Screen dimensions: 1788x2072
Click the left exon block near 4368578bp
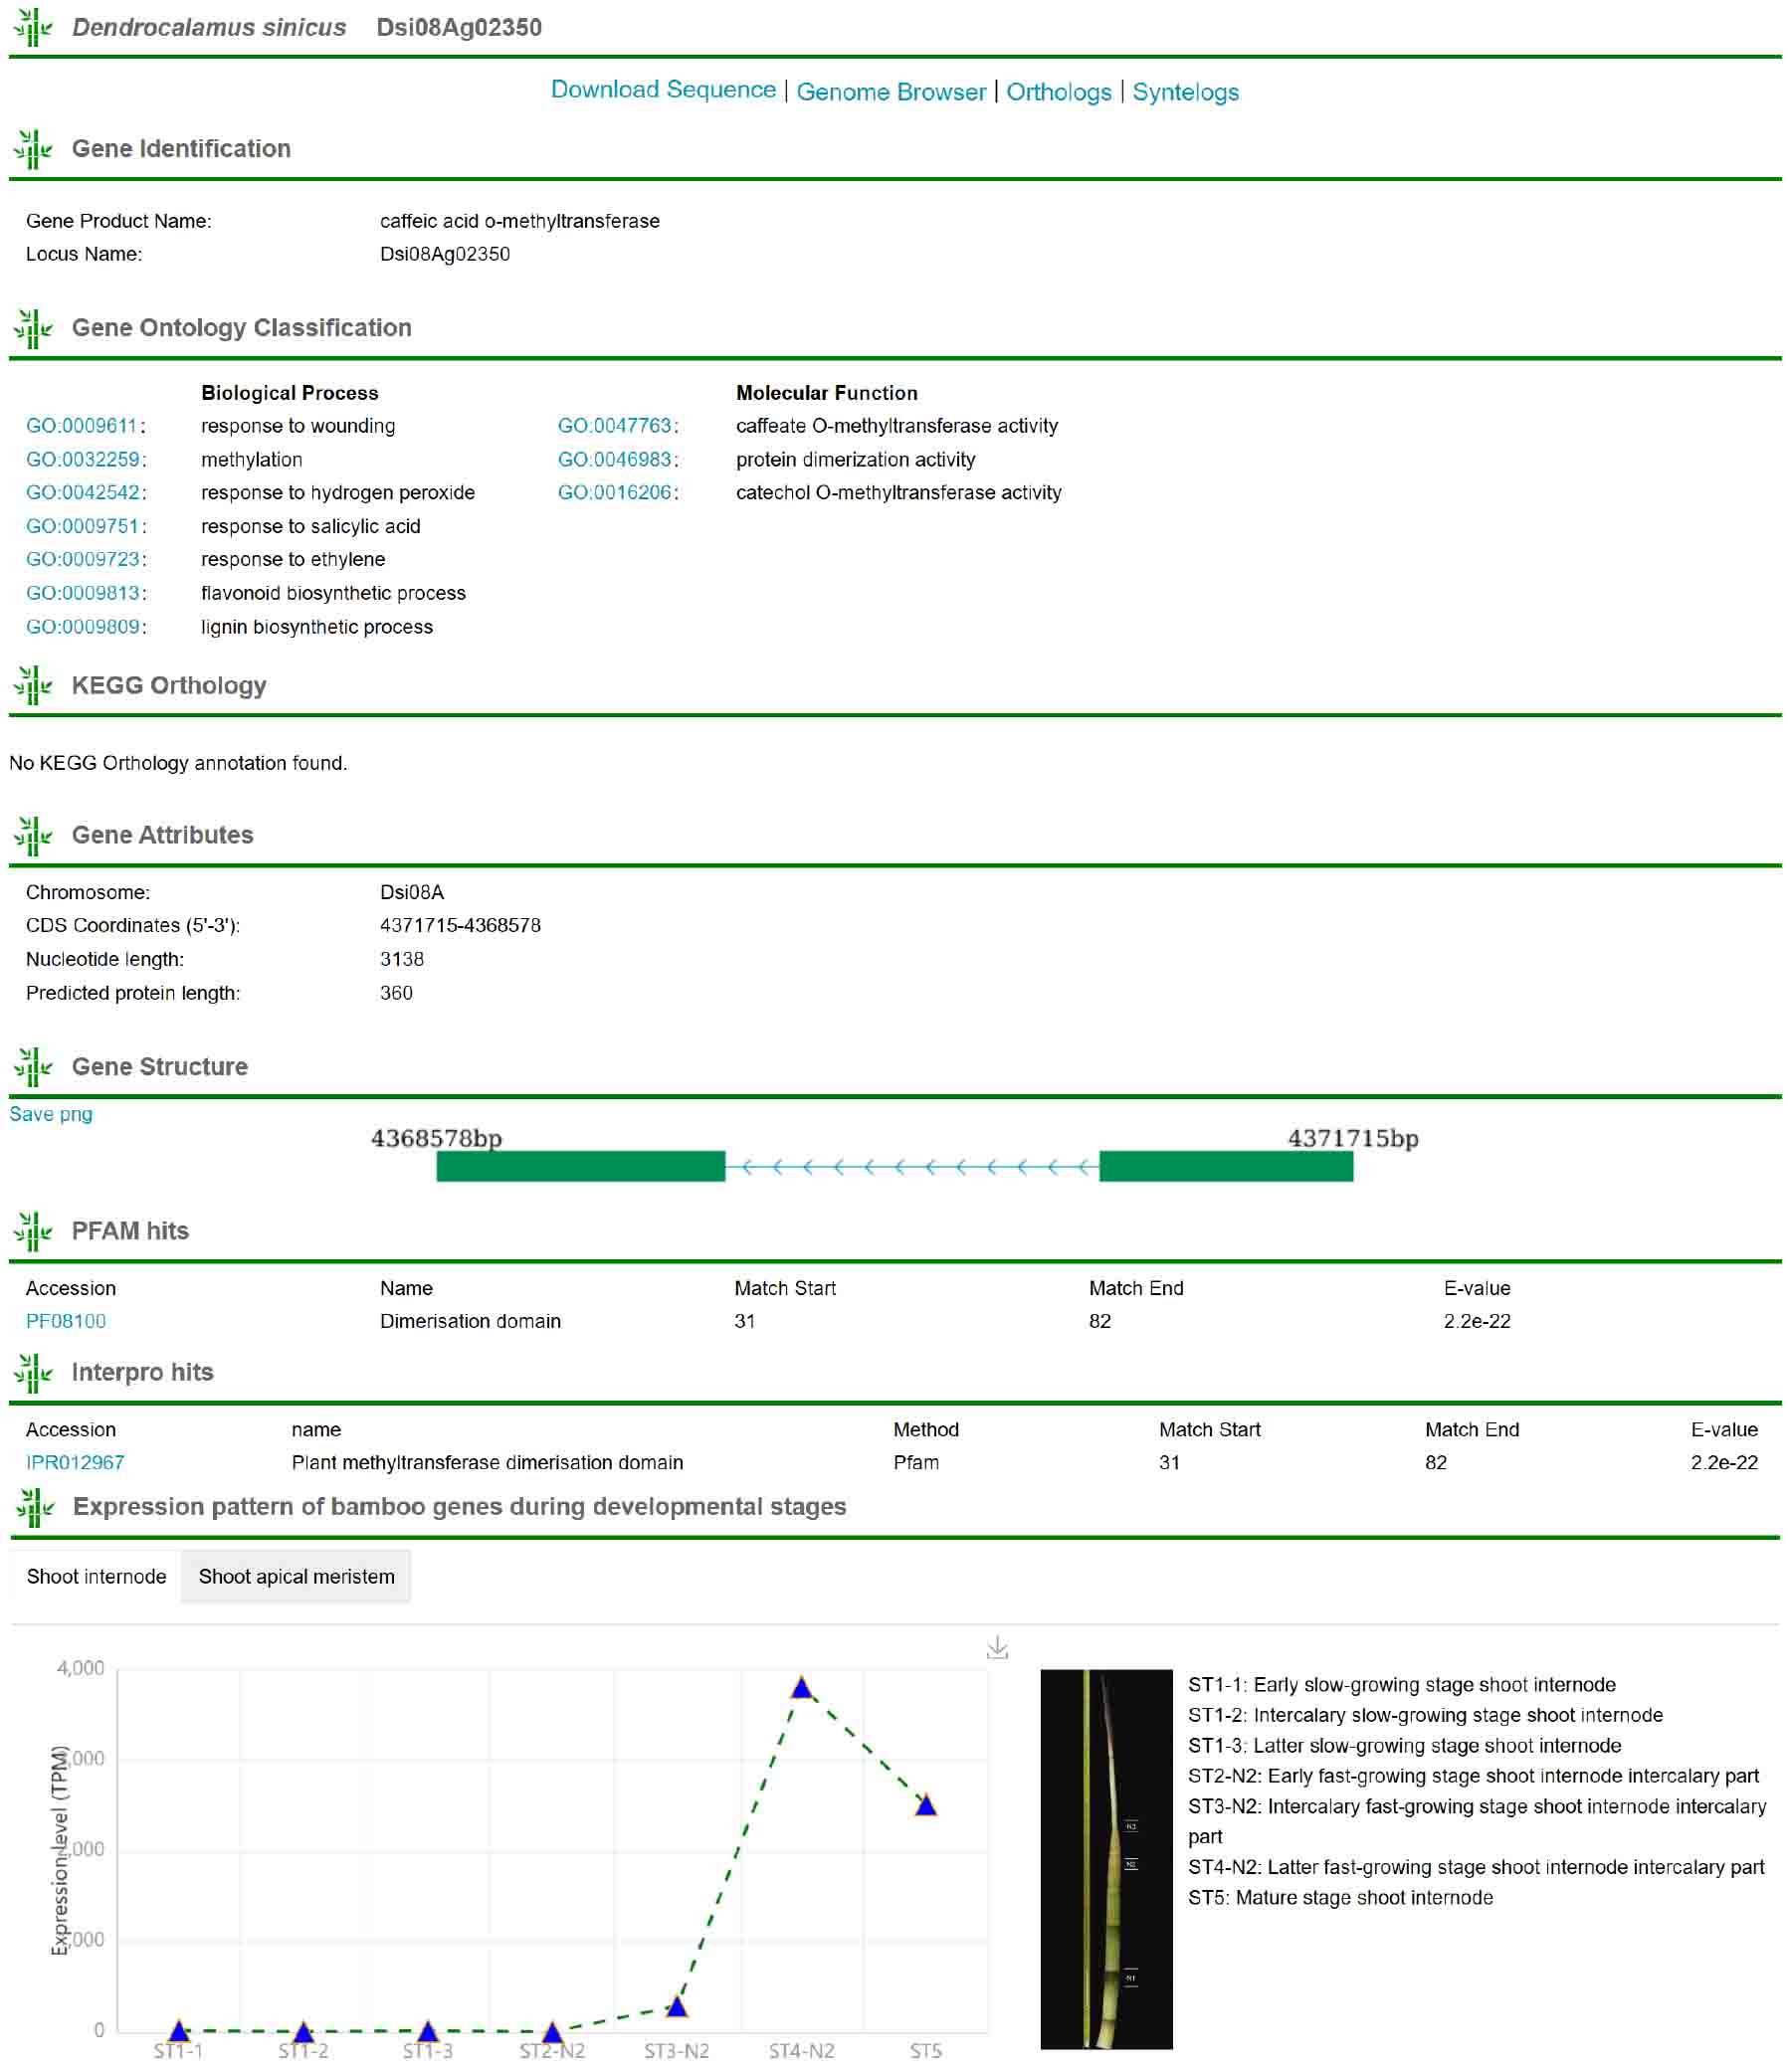581,1166
